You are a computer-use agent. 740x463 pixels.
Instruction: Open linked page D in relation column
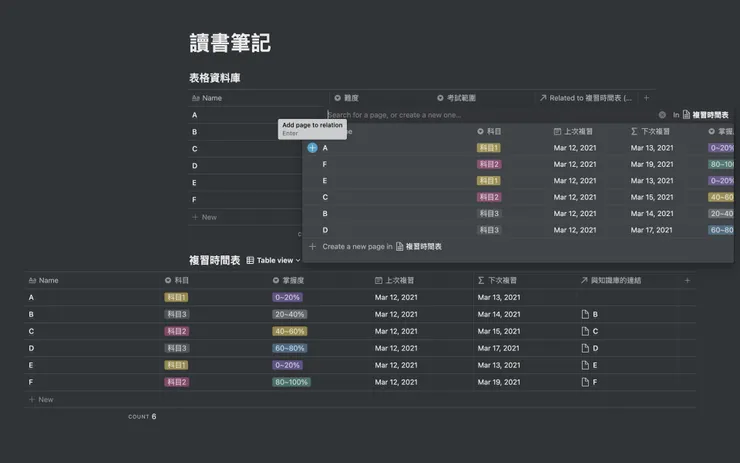tap(589, 348)
